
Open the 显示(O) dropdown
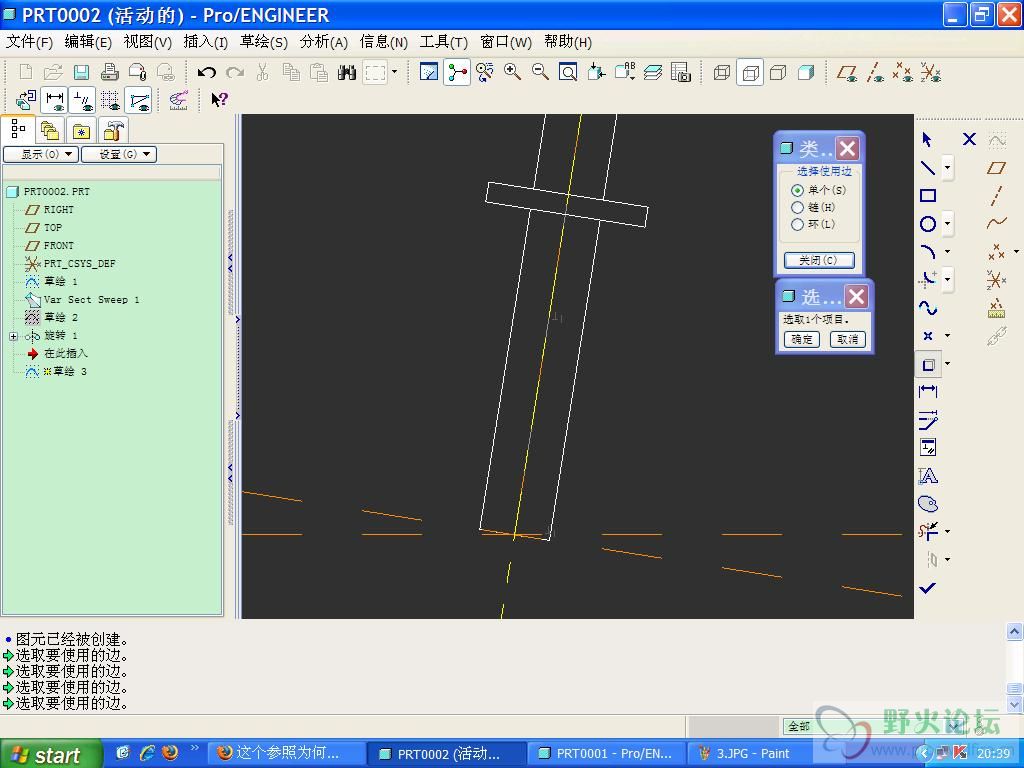click(41, 154)
